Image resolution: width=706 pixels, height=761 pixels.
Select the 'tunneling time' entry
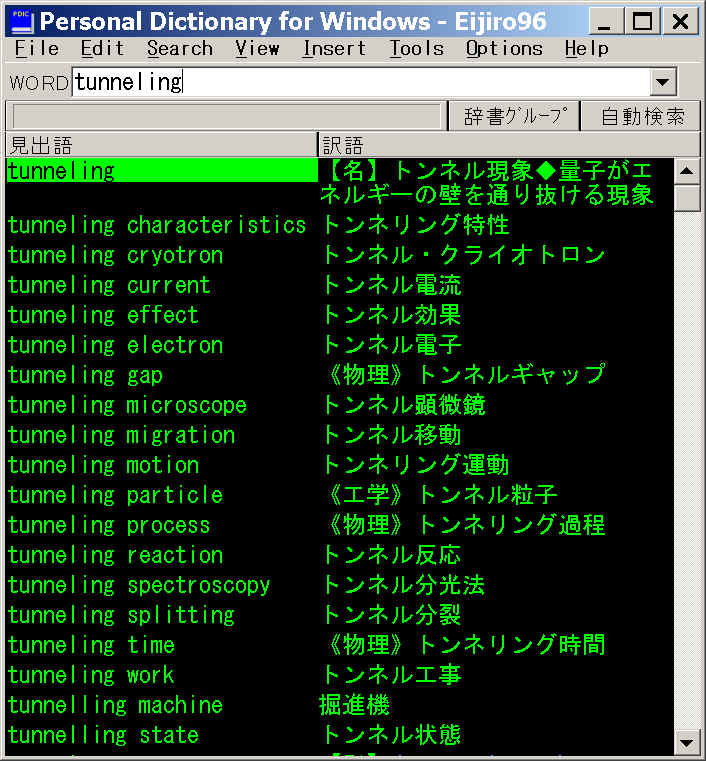[91, 645]
